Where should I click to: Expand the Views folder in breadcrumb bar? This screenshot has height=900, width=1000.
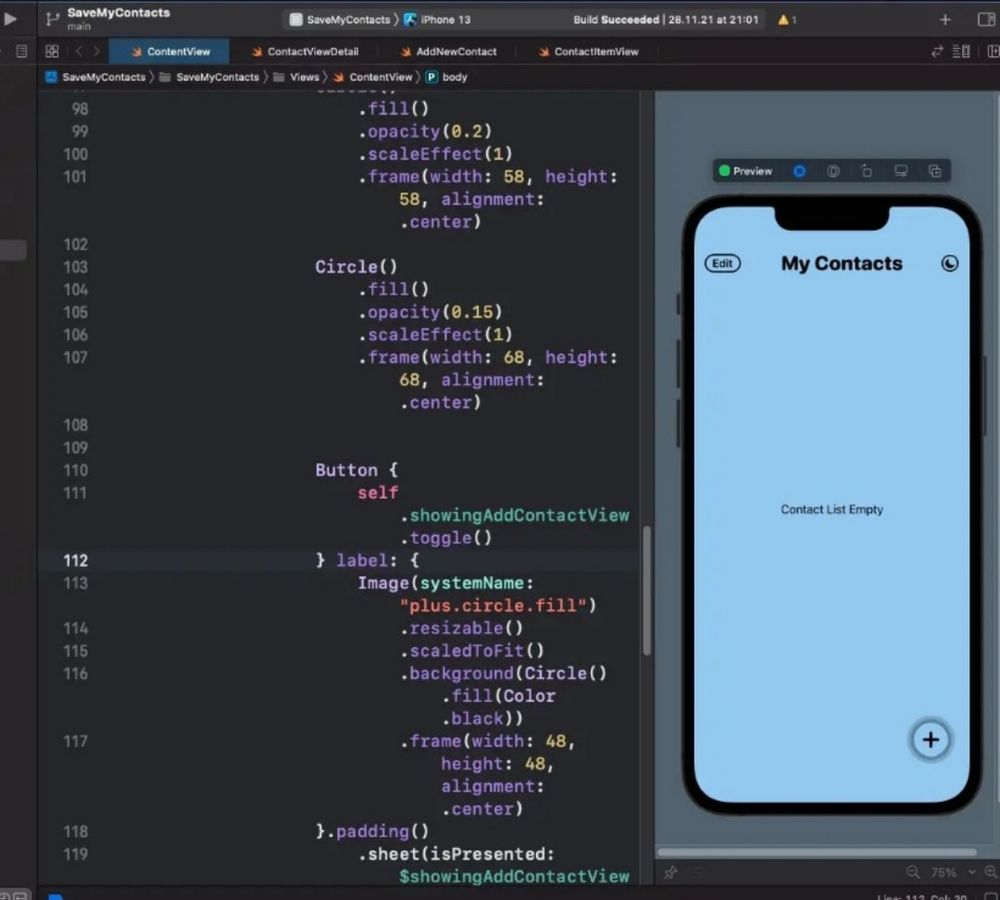pos(304,77)
